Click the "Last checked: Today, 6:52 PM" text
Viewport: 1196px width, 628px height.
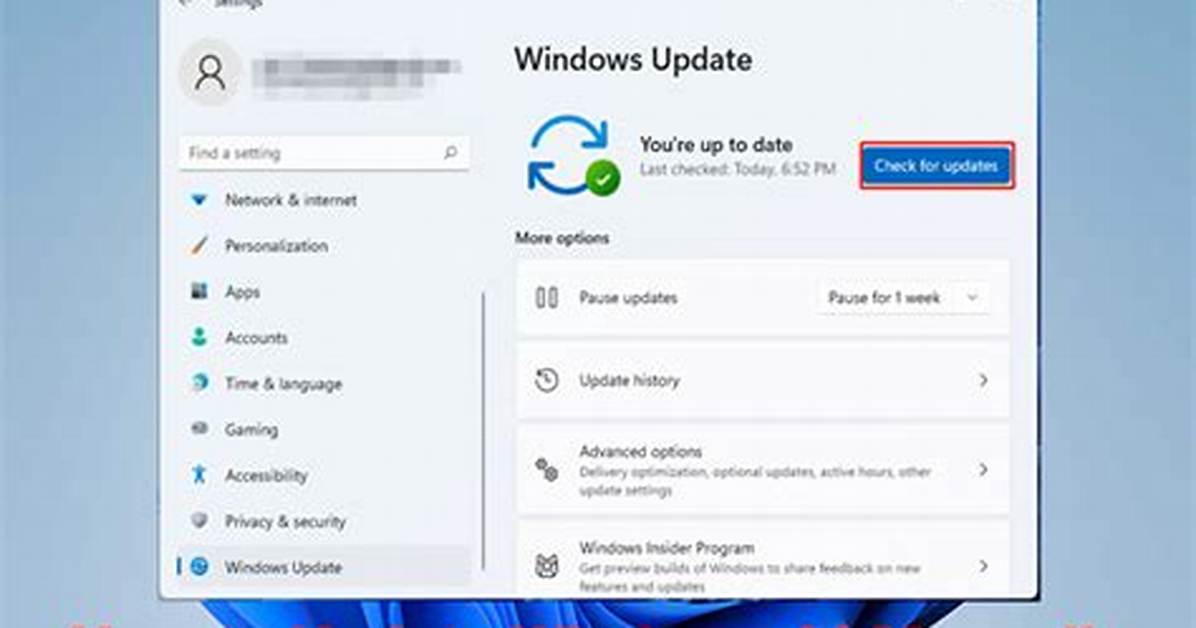point(738,169)
